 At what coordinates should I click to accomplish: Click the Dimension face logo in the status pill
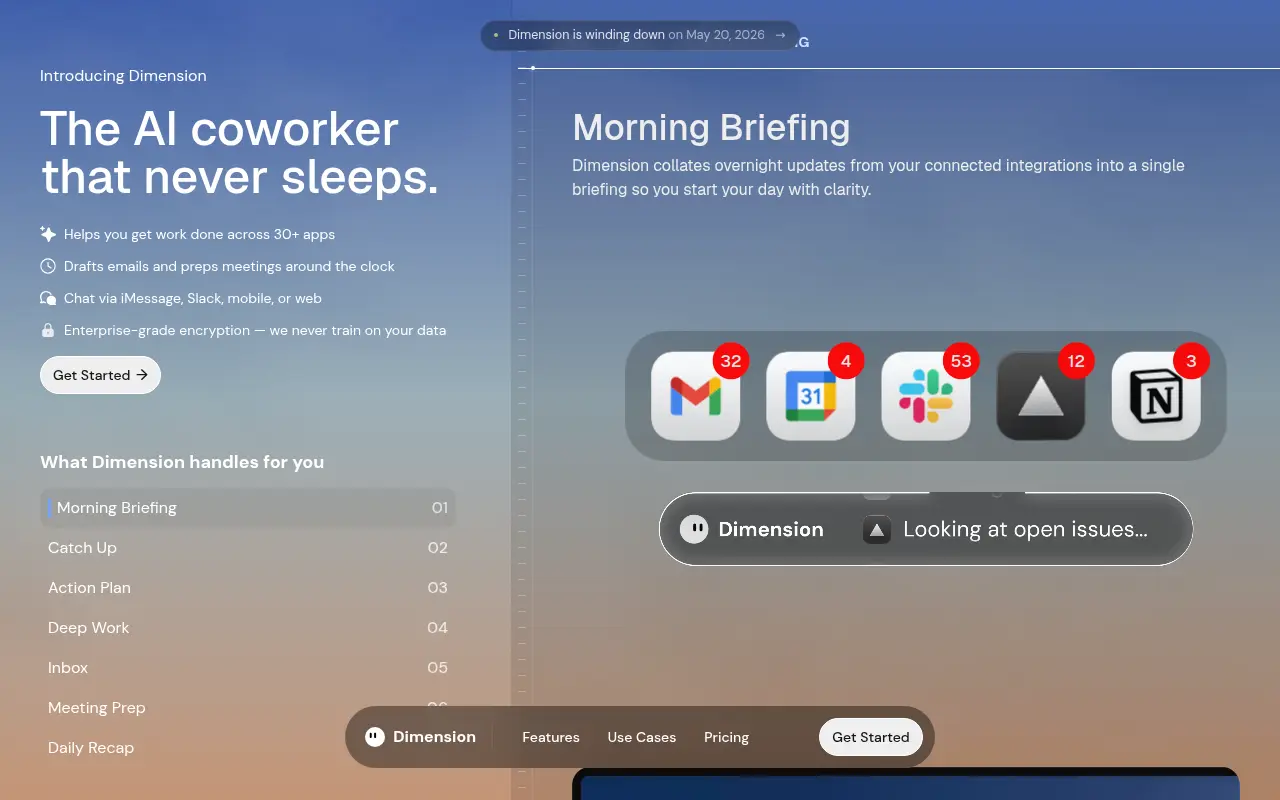[694, 529]
